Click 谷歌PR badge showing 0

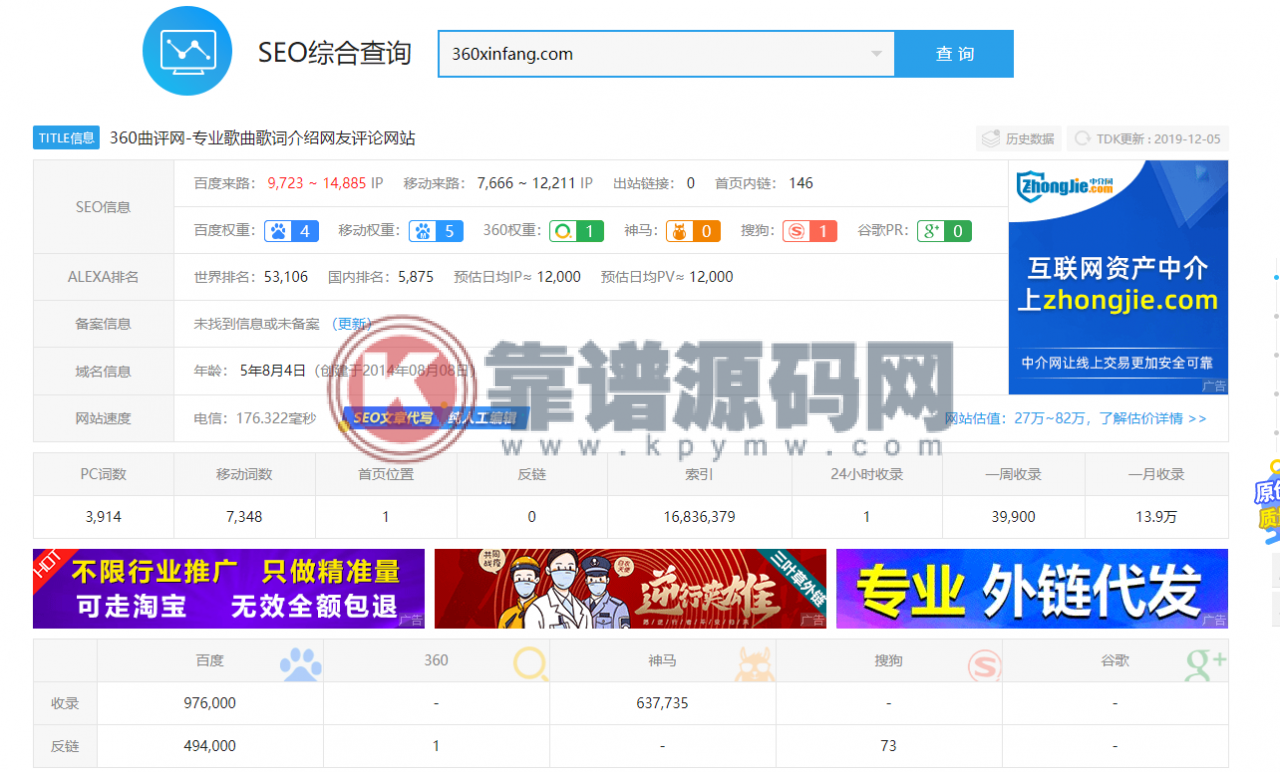945,231
